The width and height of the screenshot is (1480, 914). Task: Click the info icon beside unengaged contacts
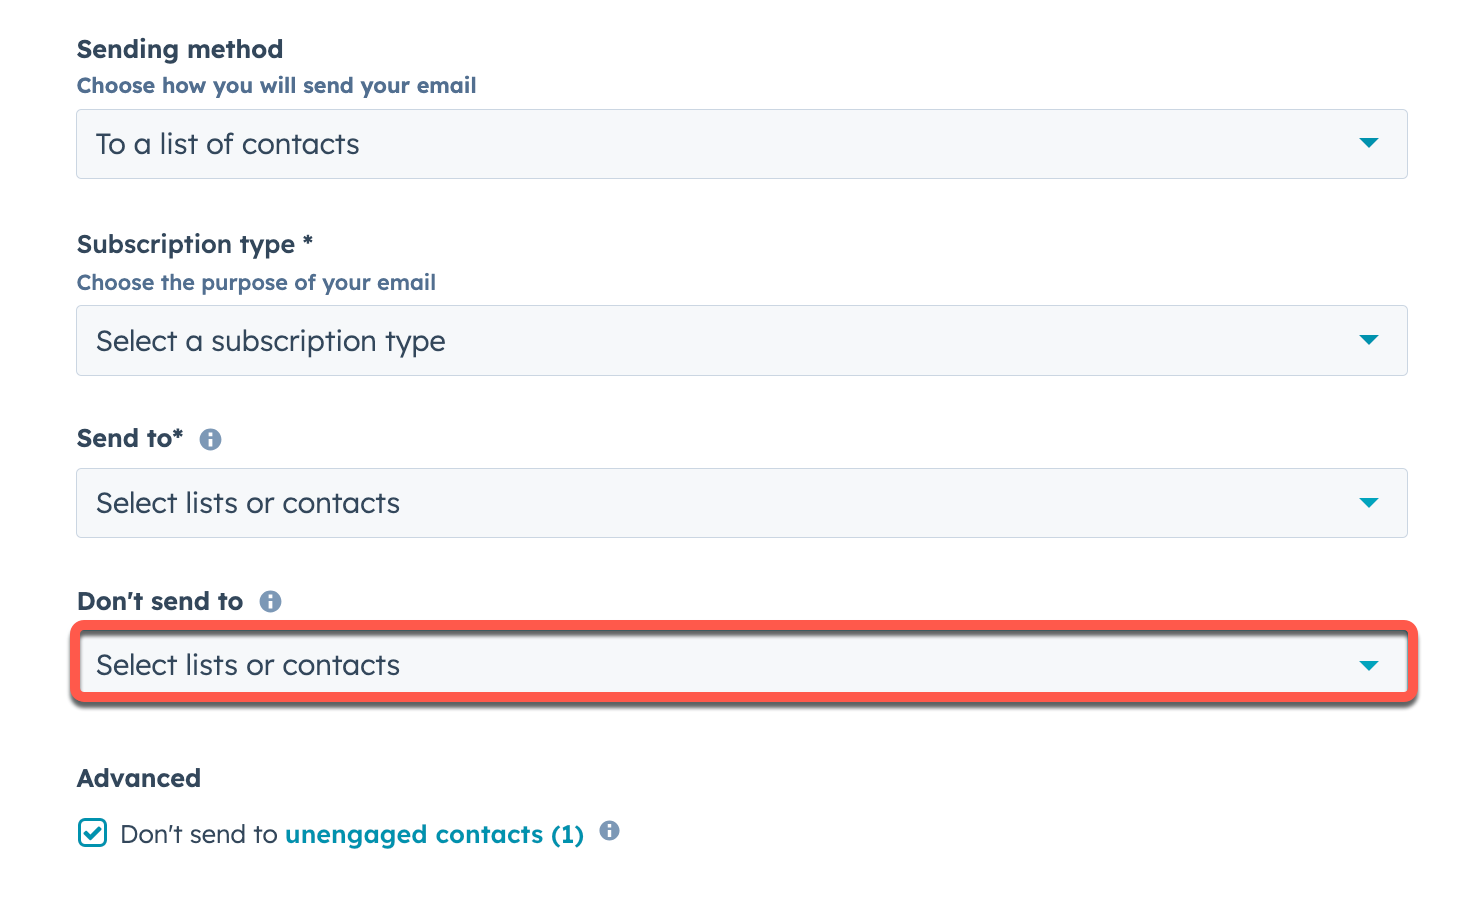[609, 831]
